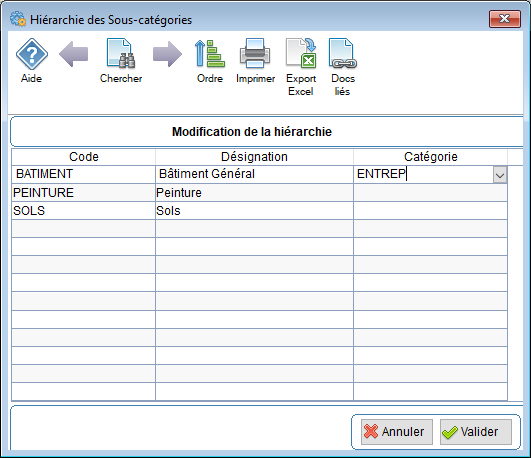Select the PEINTURE code cell

click(x=84, y=193)
